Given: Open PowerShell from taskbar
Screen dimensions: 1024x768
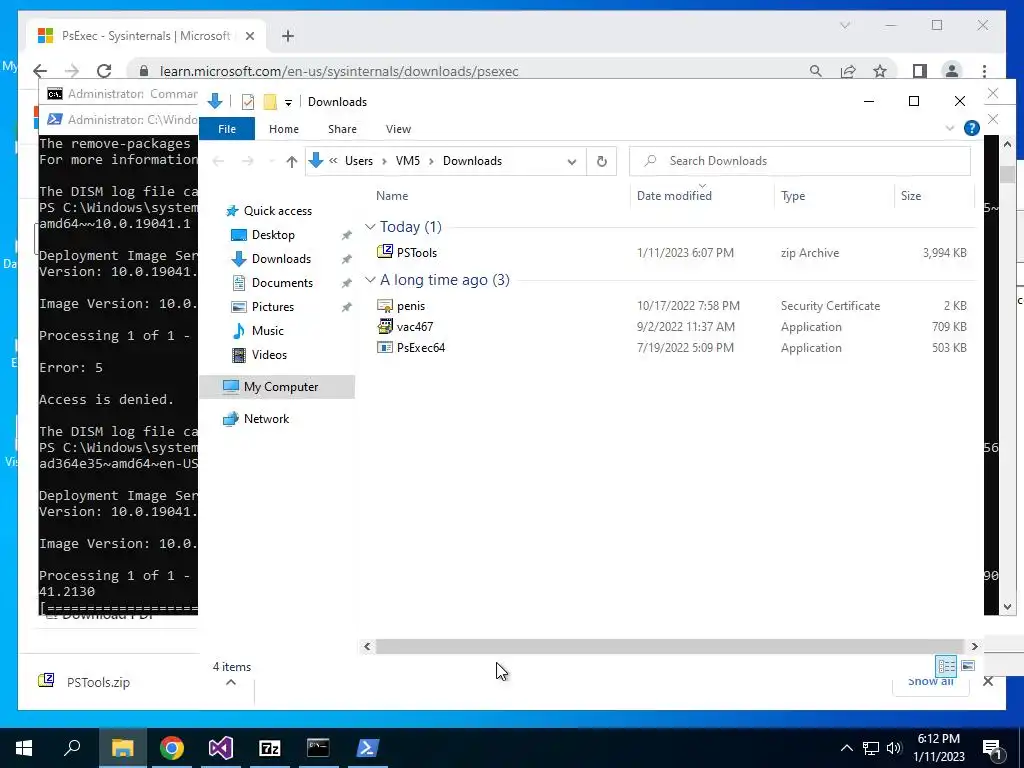Looking at the screenshot, I should click(x=368, y=748).
